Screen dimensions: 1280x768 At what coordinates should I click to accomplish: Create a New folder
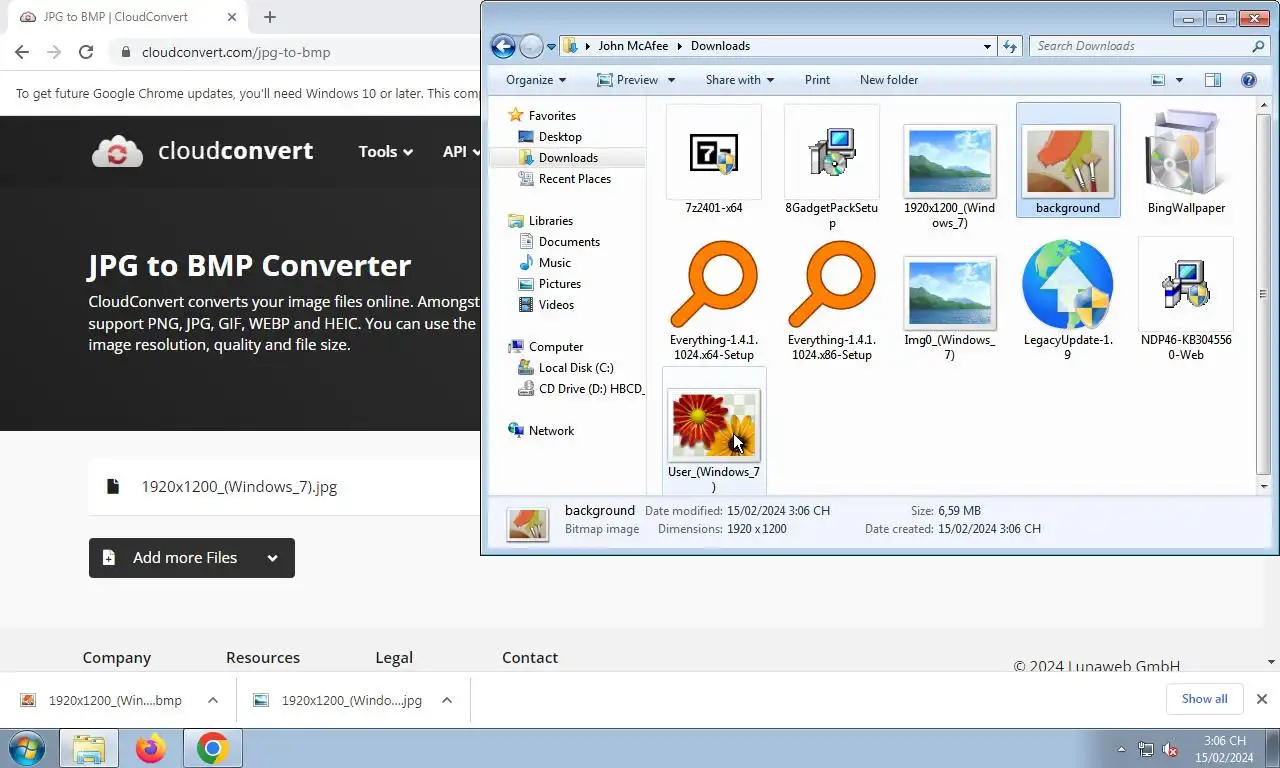[x=889, y=80]
